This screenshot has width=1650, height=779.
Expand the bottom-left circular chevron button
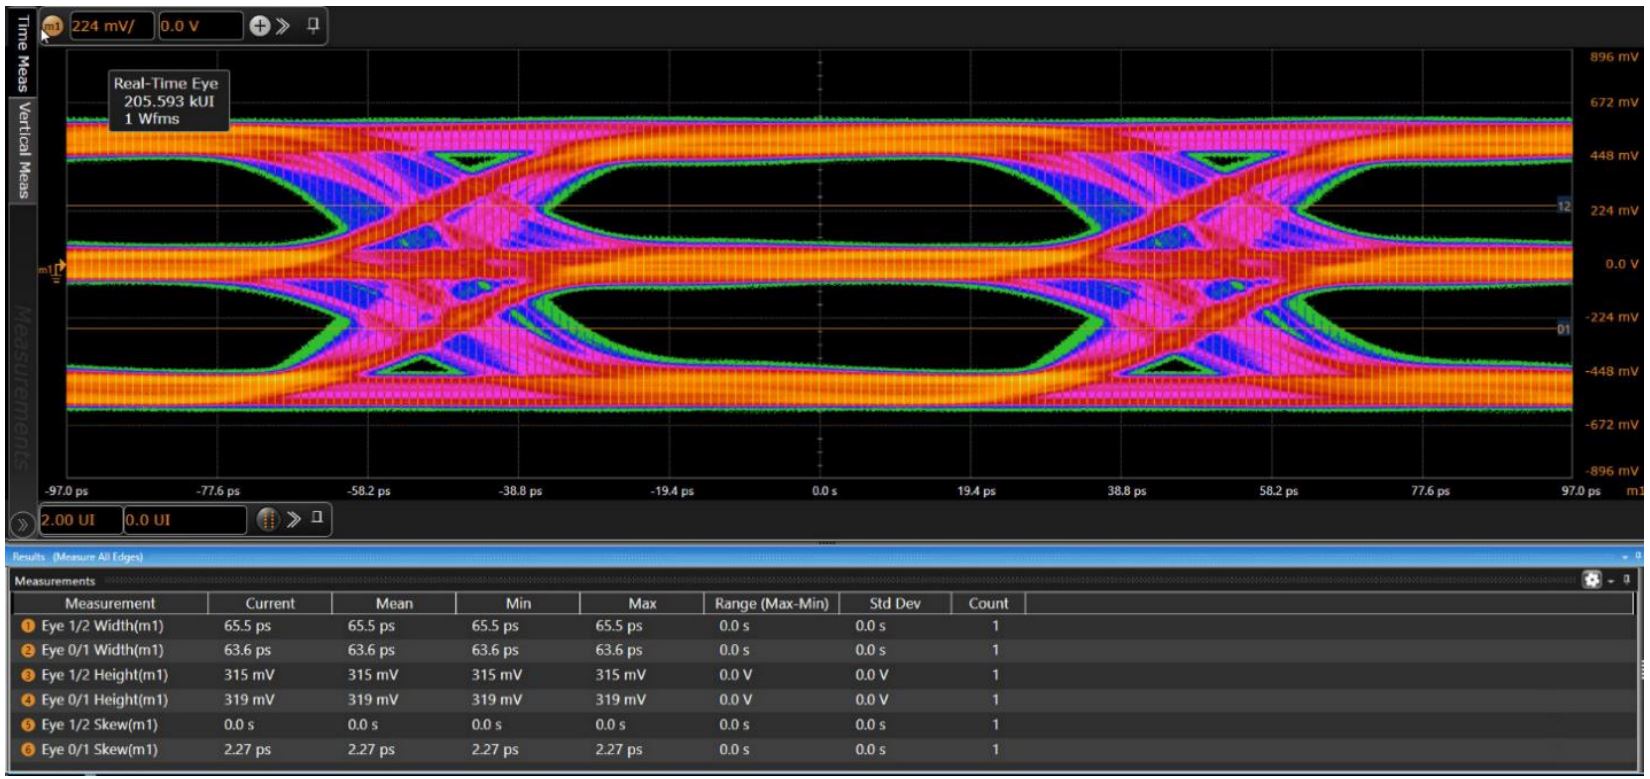21,524
